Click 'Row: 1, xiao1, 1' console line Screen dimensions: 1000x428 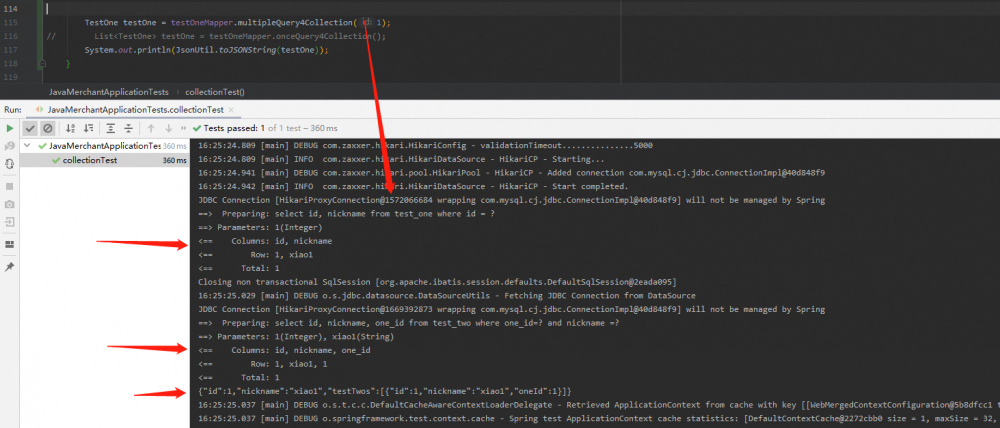point(262,364)
